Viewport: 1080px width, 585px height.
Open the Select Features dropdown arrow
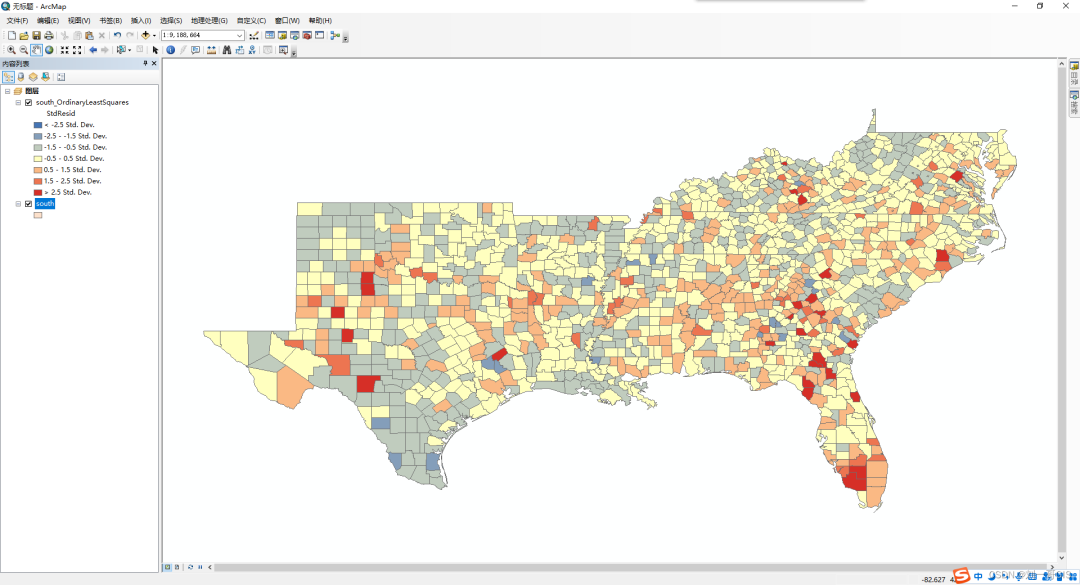click(x=129, y=50)
